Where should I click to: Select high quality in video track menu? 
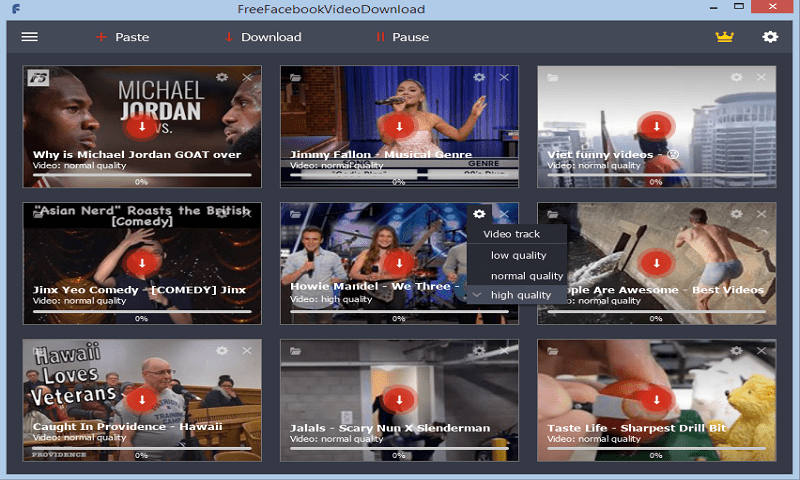pos(517,295)
